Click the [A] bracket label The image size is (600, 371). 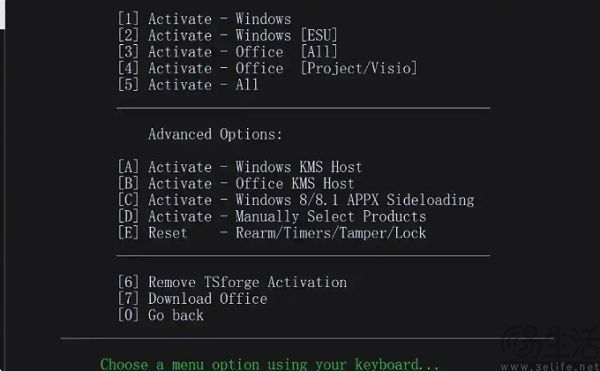pyautogui.click(x=128, y=167)
